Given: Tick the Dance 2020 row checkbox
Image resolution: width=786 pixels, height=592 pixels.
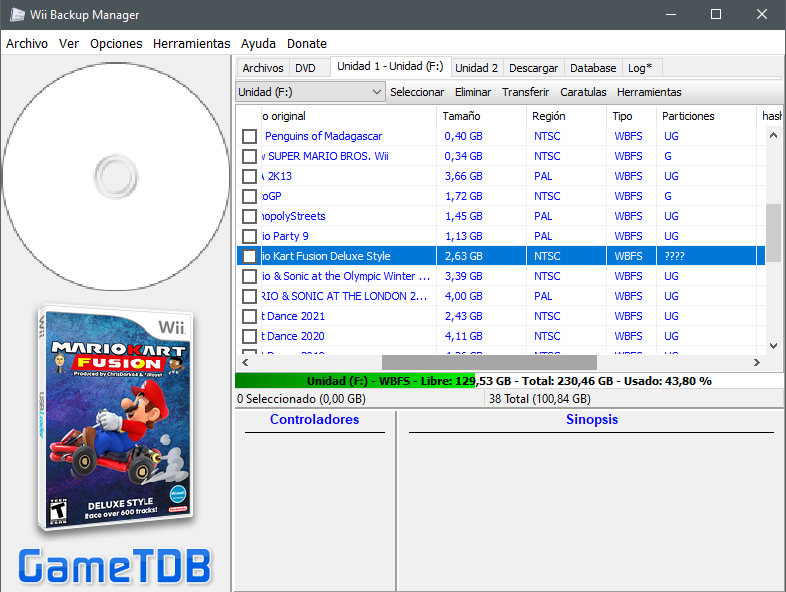Looking at the screenshot, I should coord(249,336).
